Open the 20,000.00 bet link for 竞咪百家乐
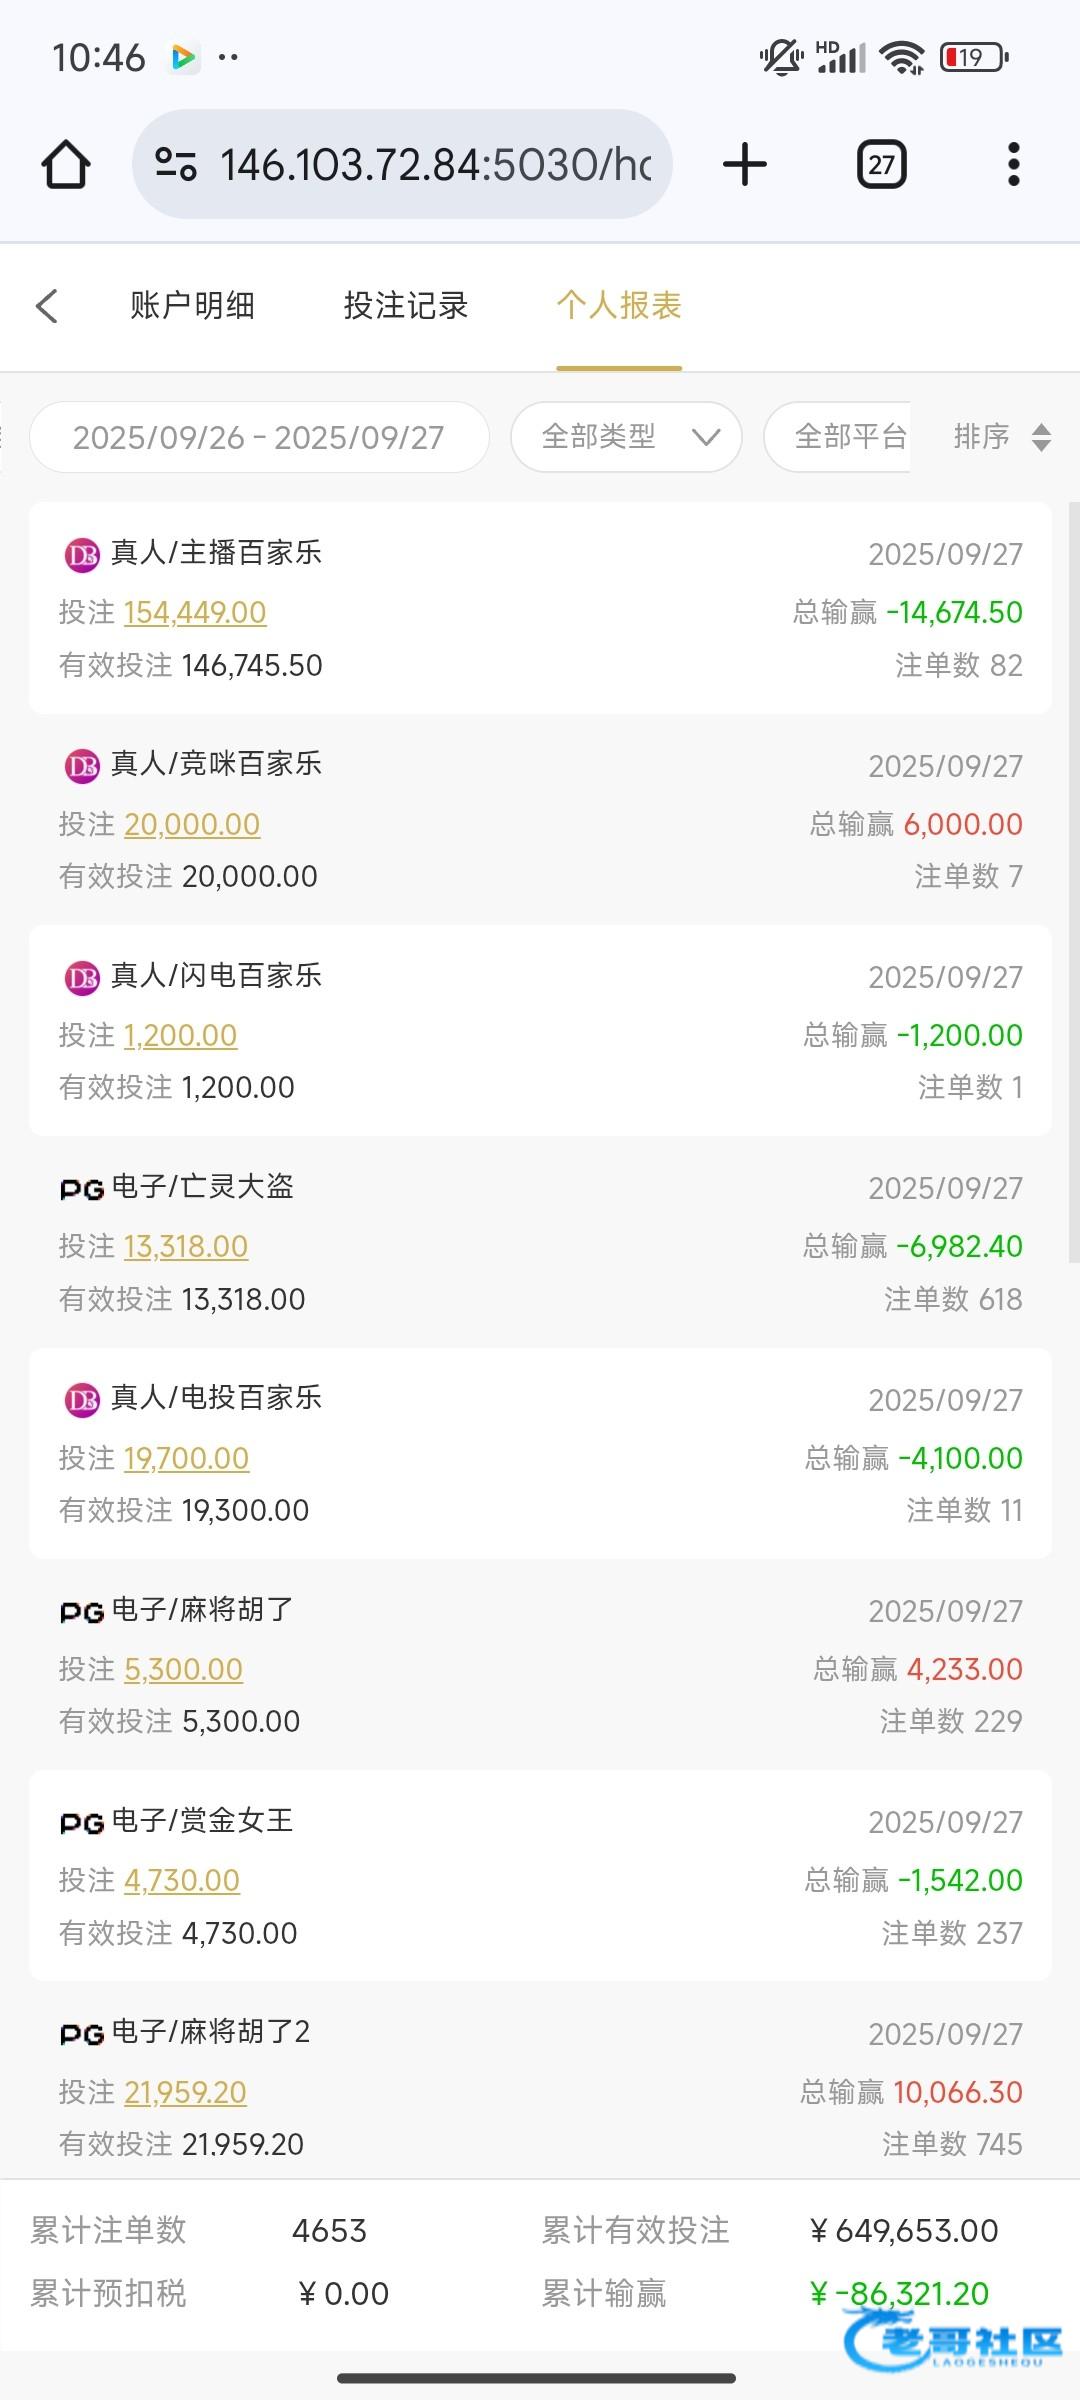 (x=192, y=824)
